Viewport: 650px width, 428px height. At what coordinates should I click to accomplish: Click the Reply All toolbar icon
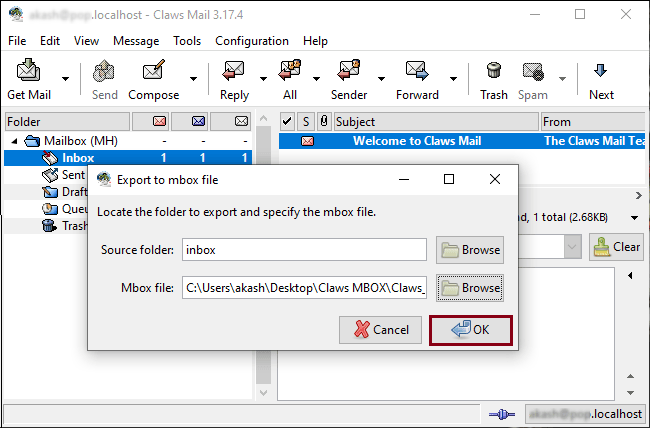290,71
